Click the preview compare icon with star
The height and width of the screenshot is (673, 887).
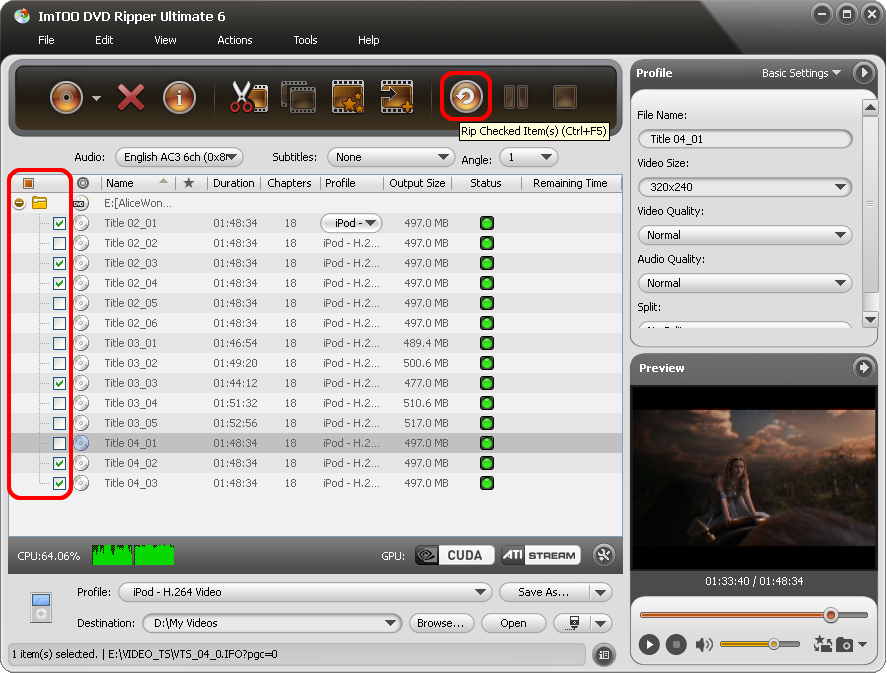click(823, 644)
